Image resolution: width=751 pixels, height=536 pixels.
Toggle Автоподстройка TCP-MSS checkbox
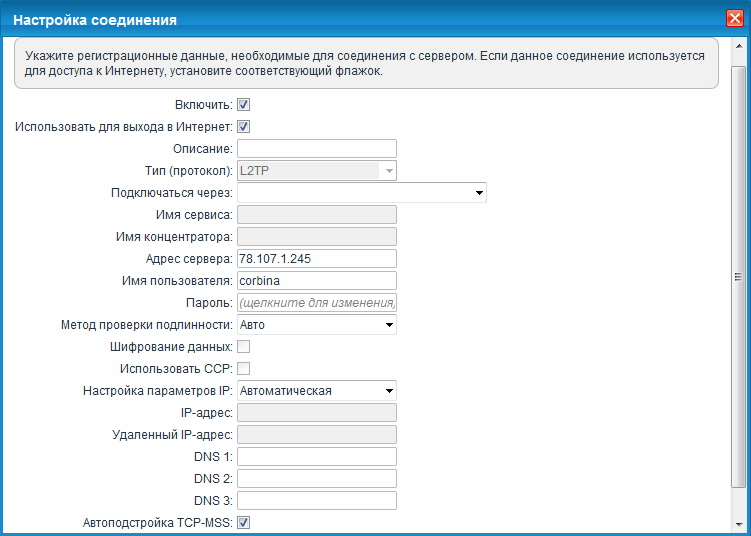click(x=243, y=522)
